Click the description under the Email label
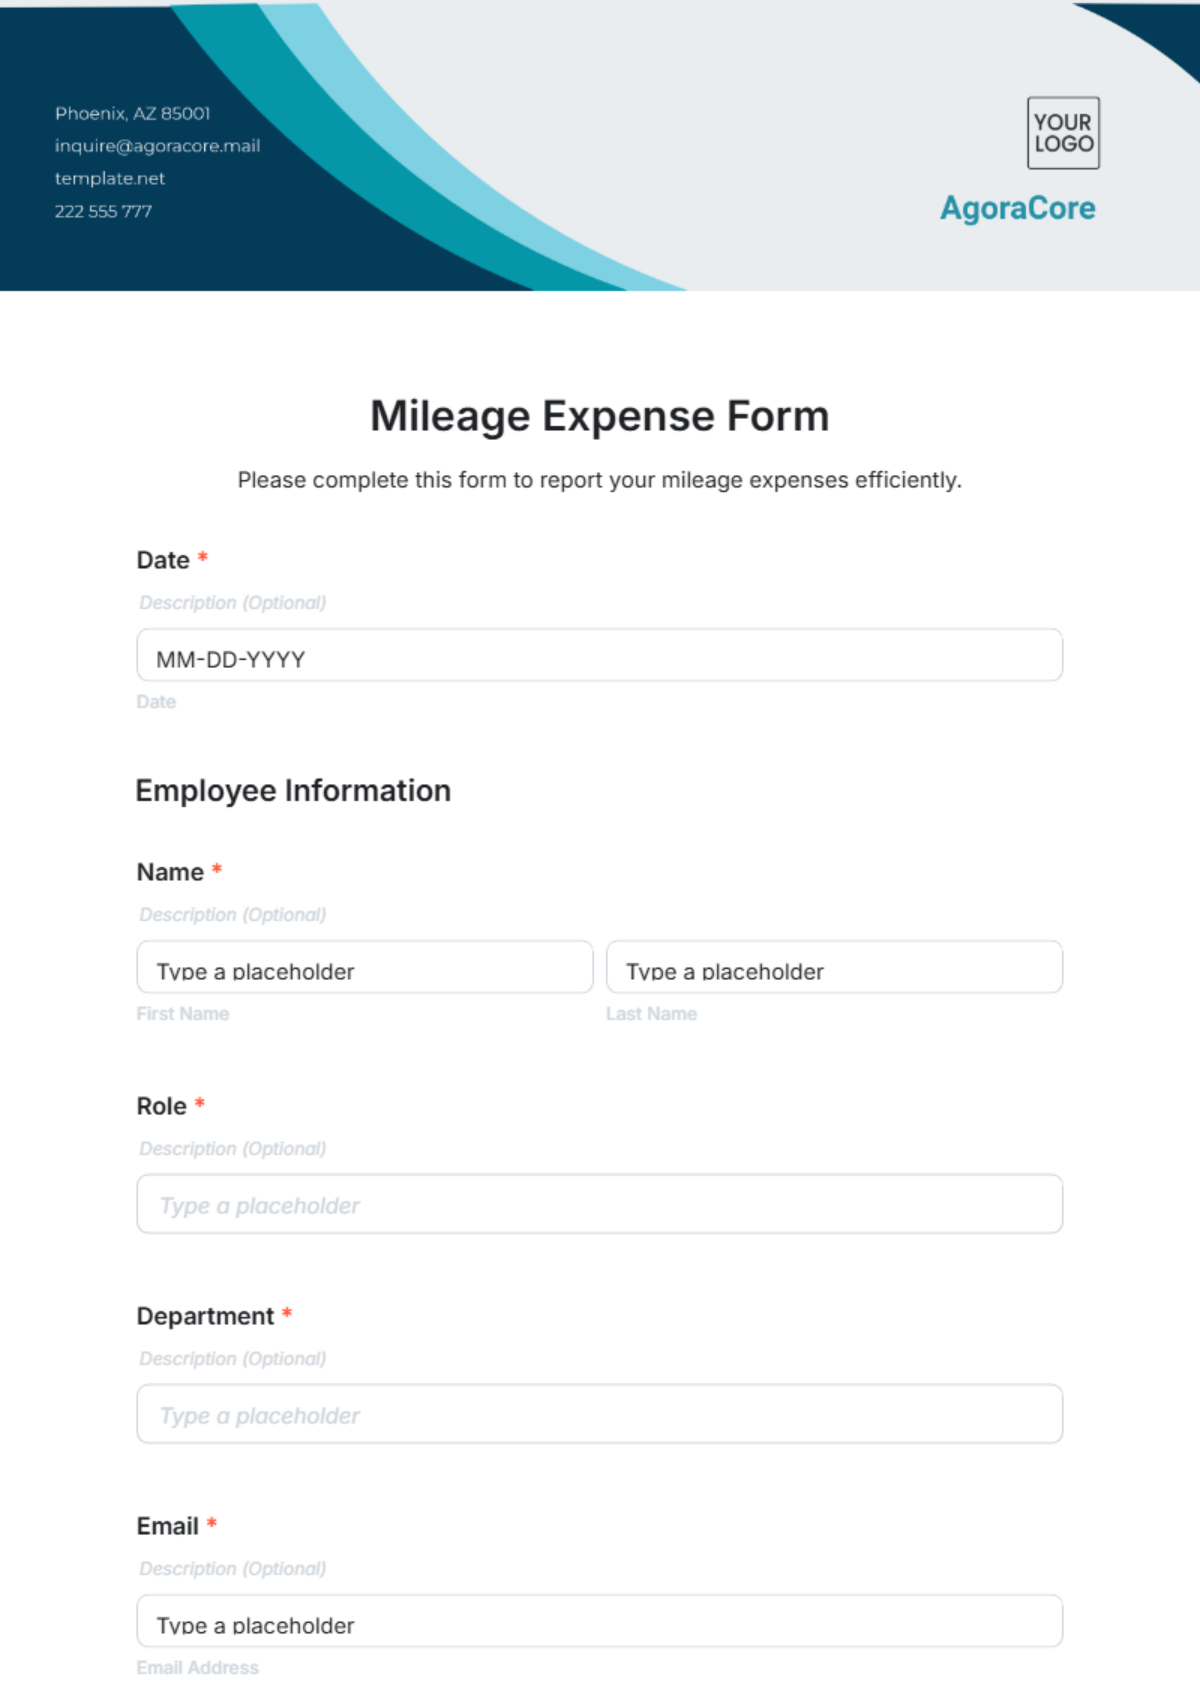 [233, 1569]
